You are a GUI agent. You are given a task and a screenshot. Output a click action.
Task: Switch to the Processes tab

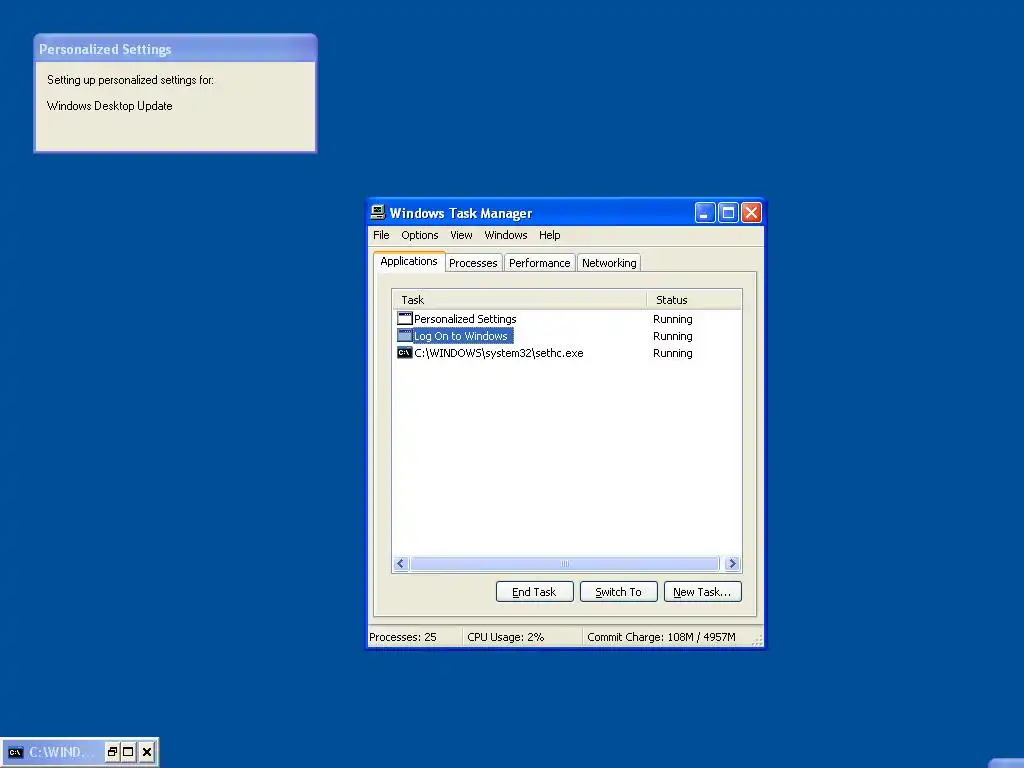(x=473, y=263)
